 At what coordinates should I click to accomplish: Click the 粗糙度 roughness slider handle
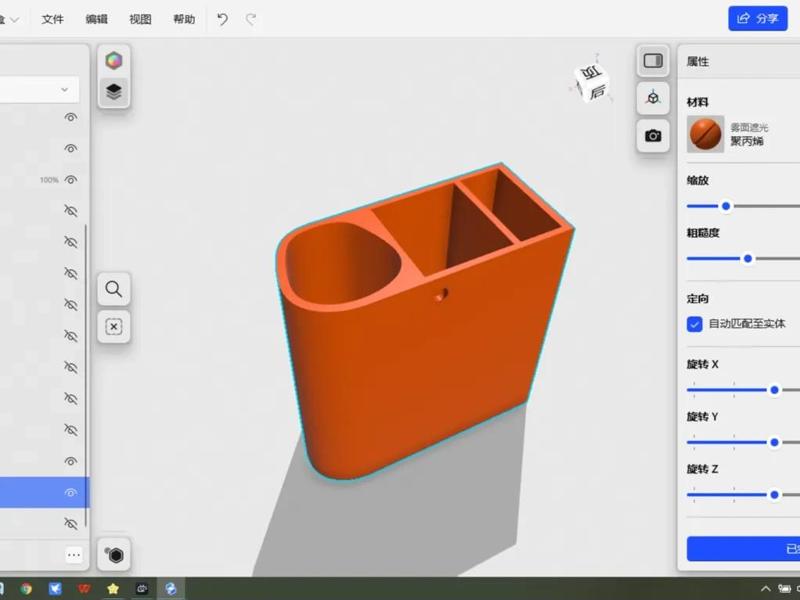747,258
